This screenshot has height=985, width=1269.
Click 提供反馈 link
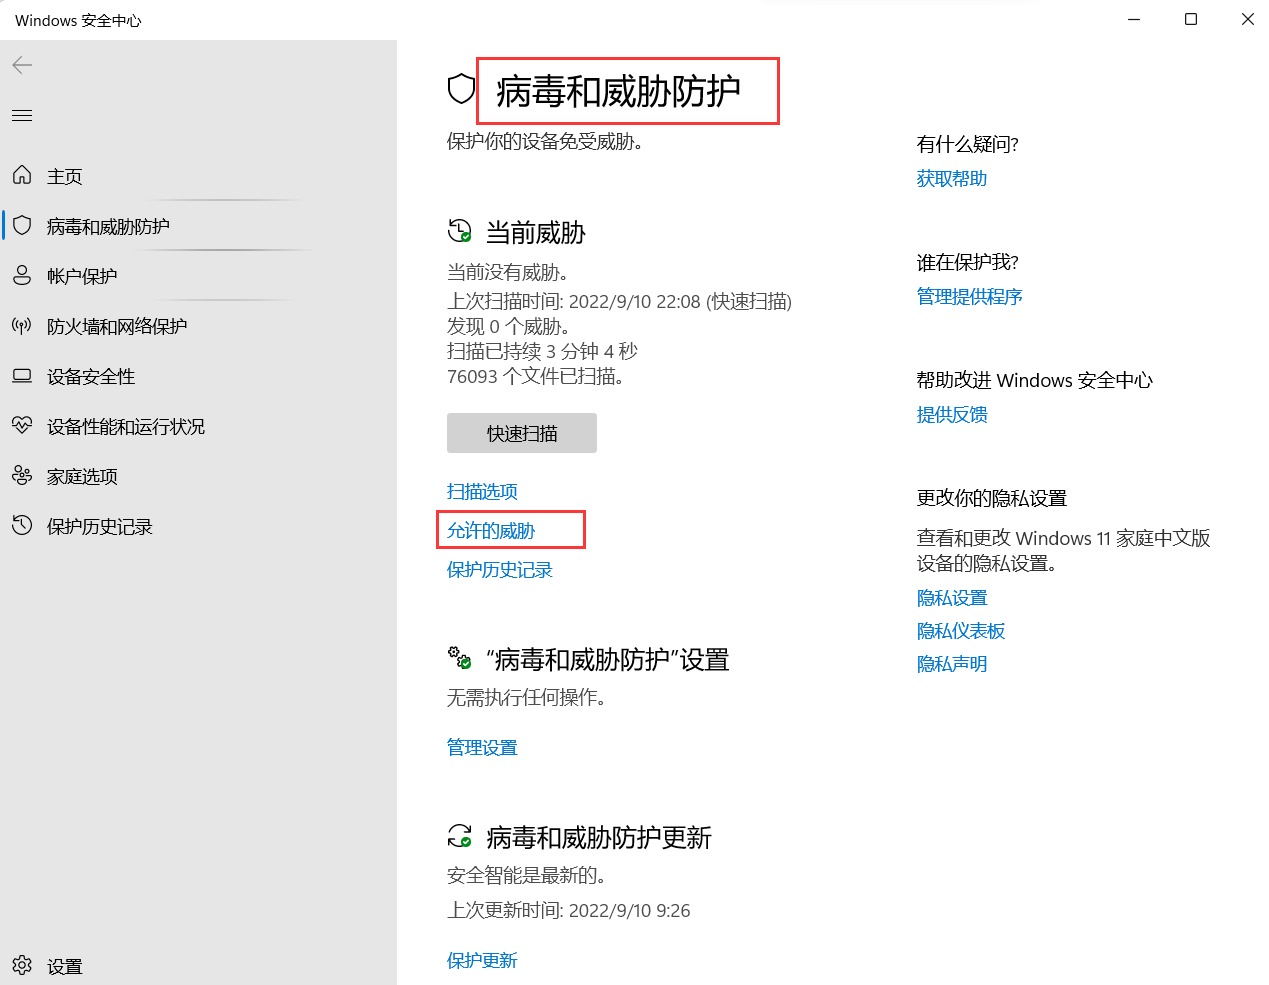point(952,414)
